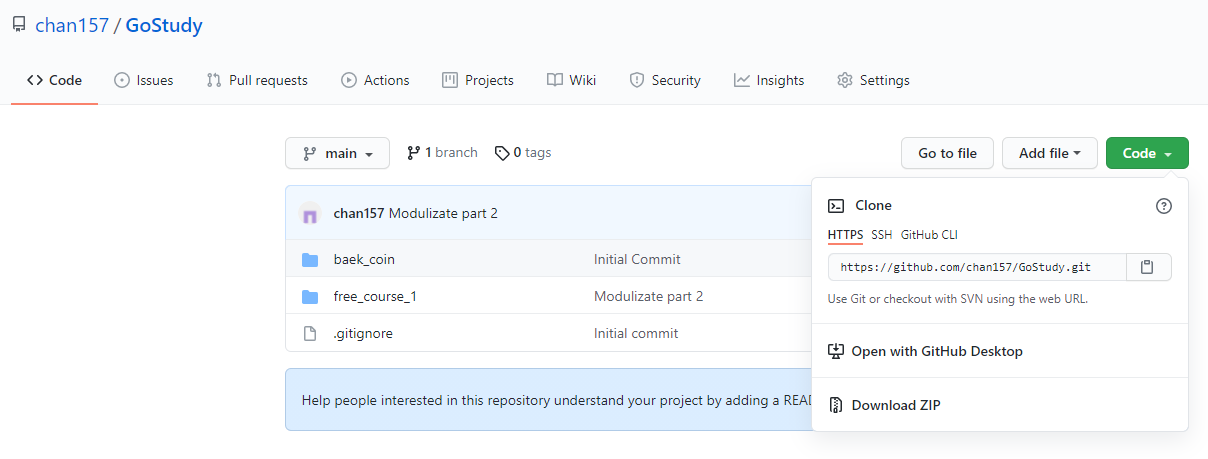Click the branch icon inside main button
Screen dimensions: 1208x459
[x=310, y=154]
